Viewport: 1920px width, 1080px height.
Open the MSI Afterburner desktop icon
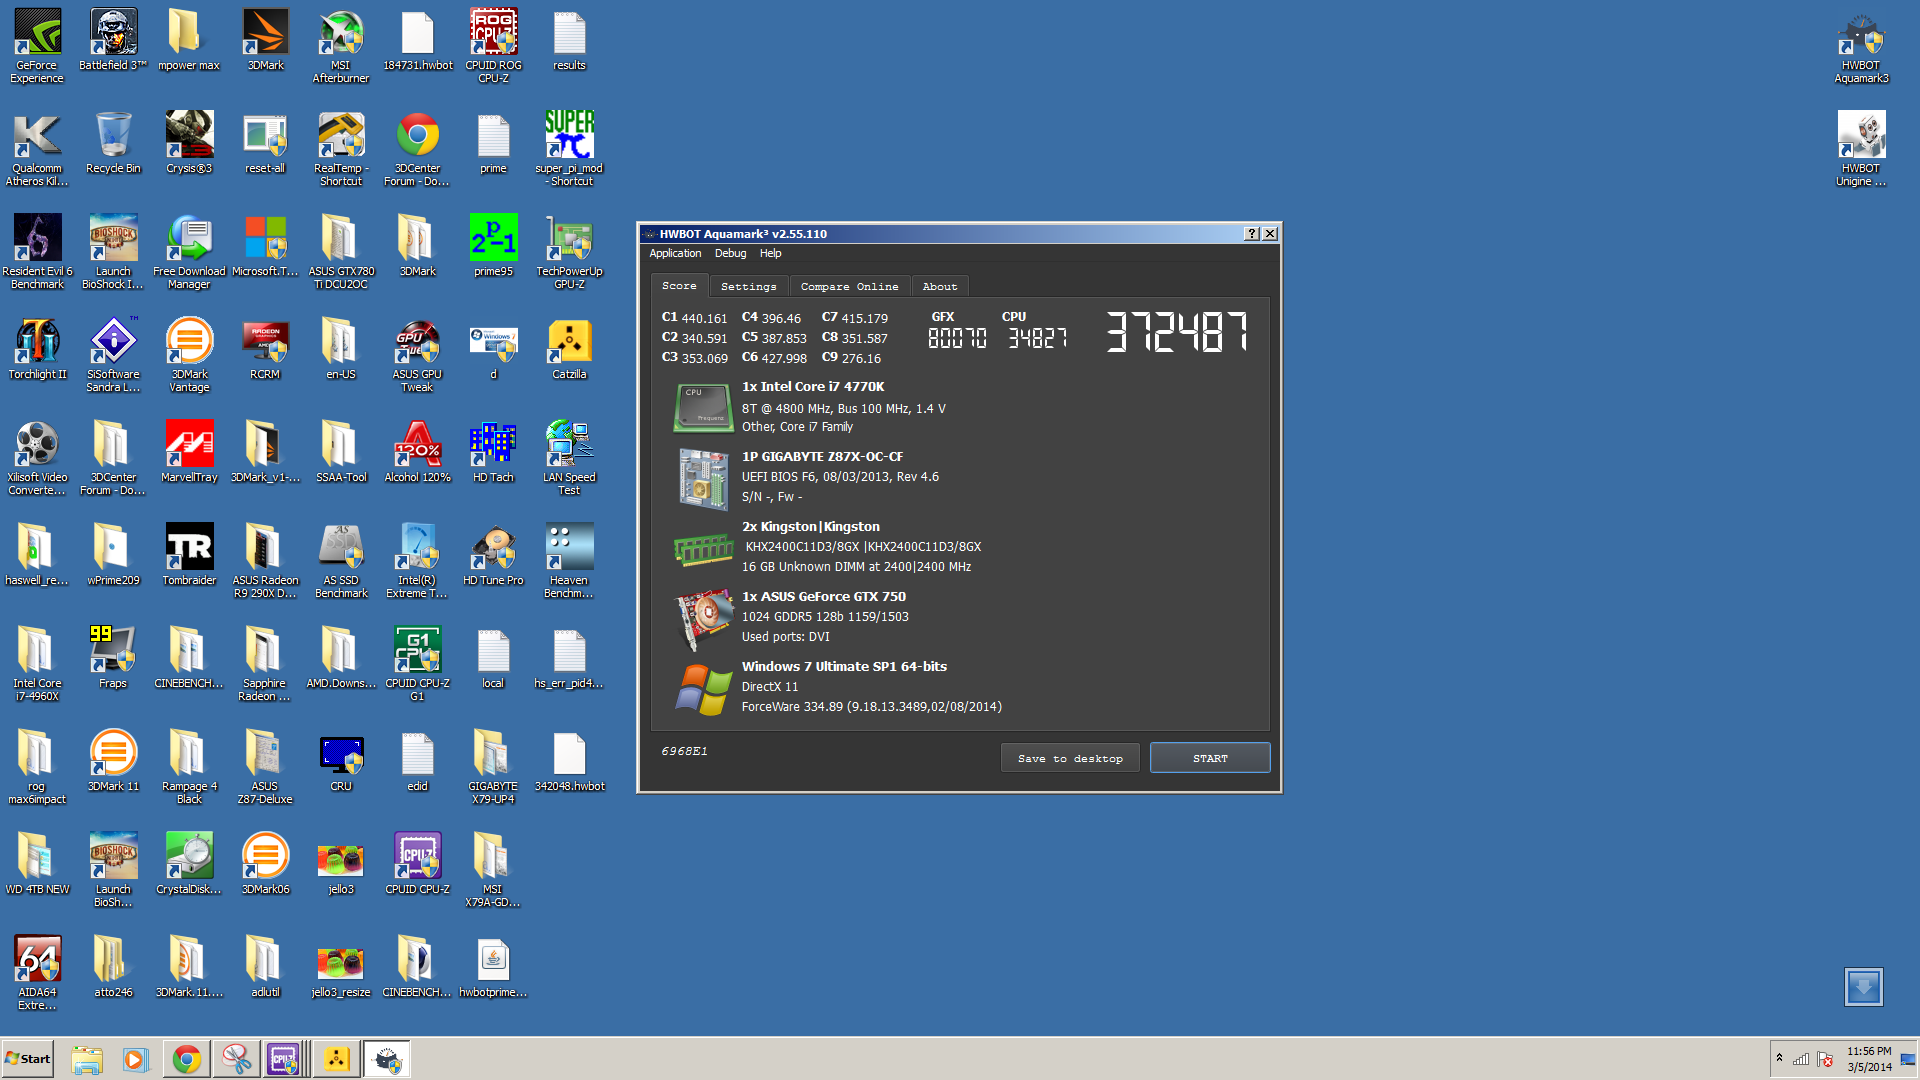pos(341,45)
